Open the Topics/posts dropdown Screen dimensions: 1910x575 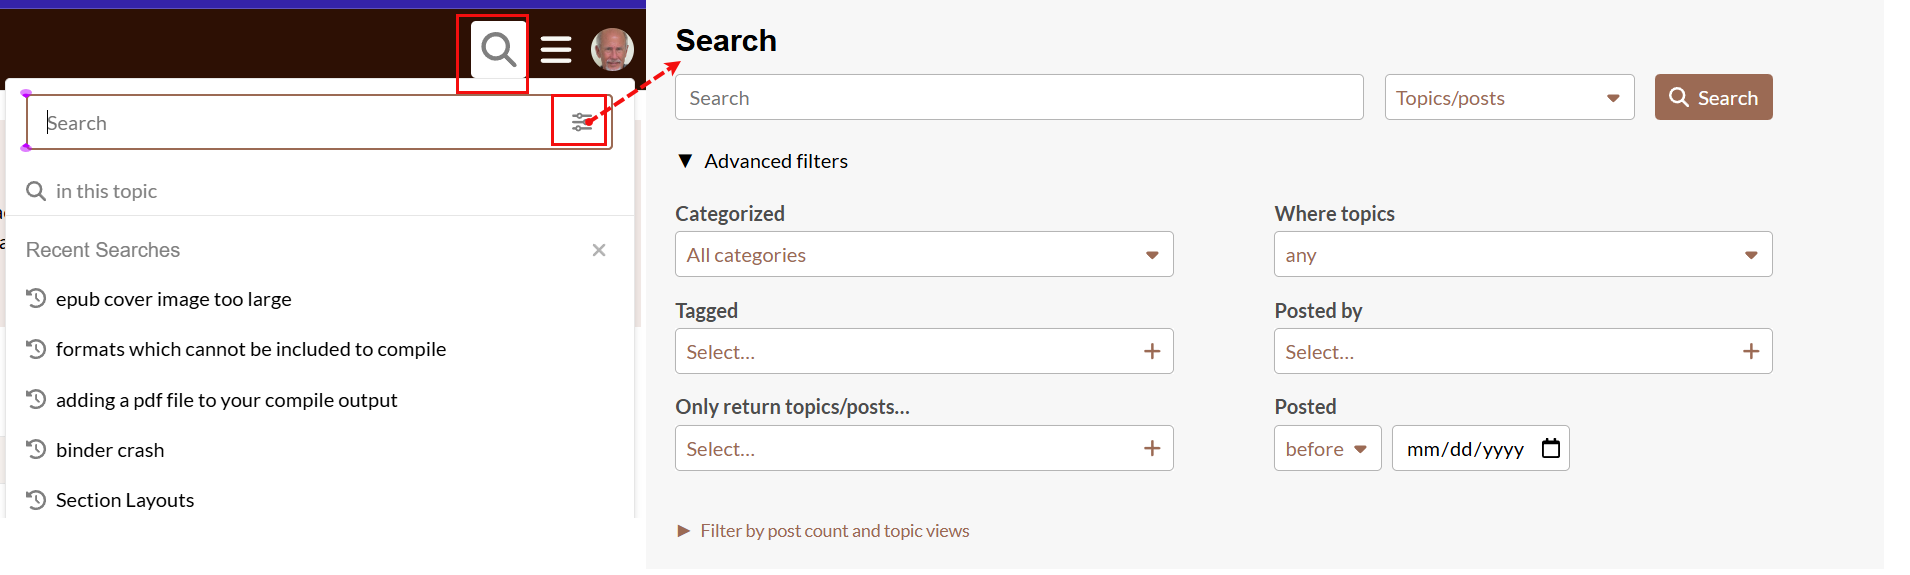tap(1509, 98)
